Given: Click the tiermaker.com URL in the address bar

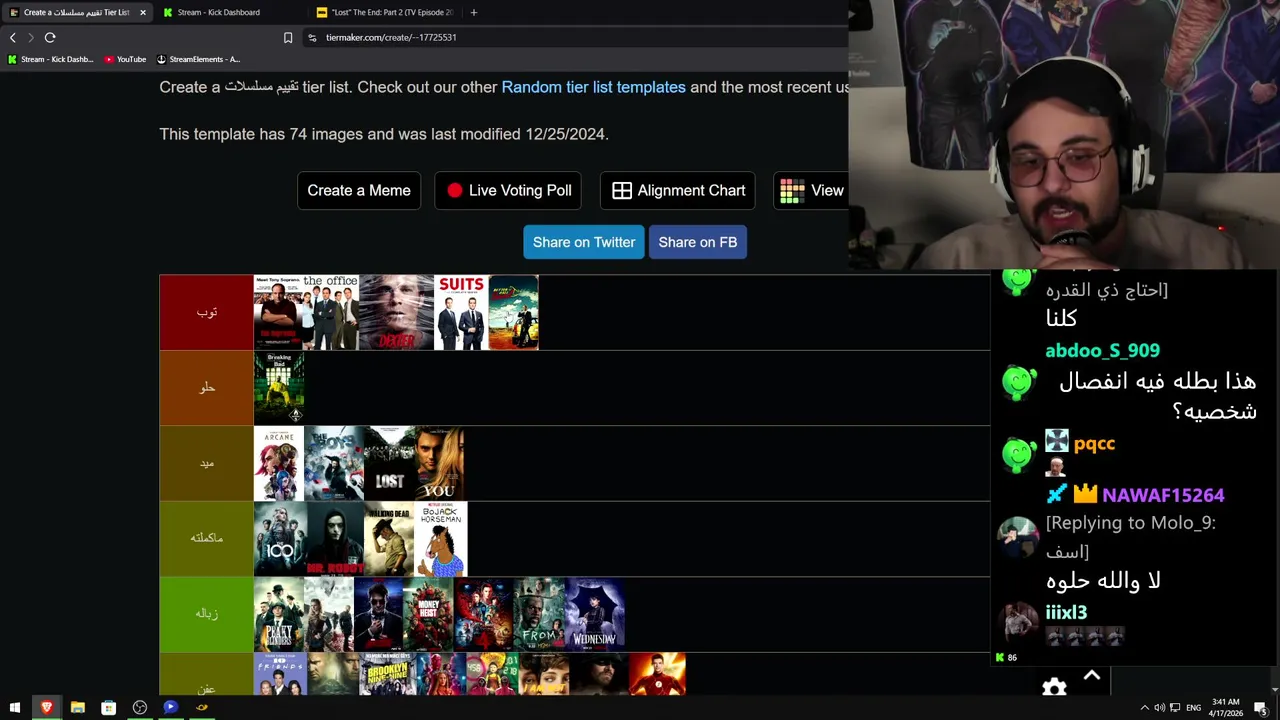Looking at the screenshot, I should 391,37.
